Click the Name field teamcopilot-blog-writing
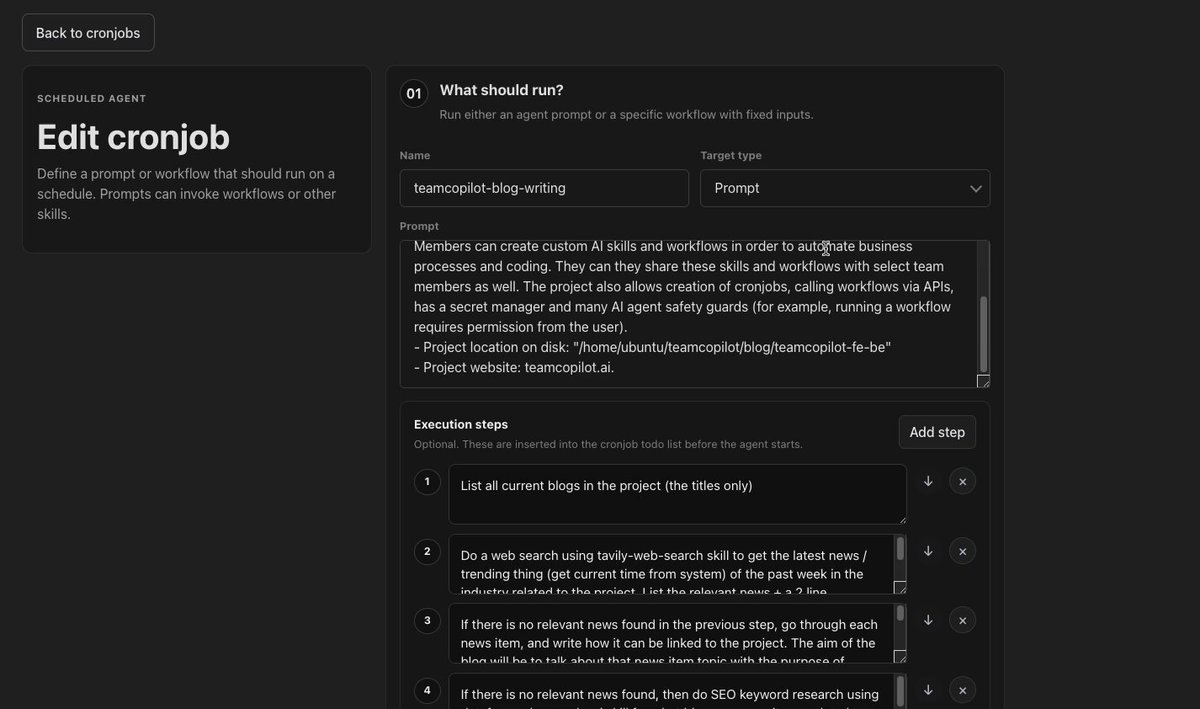This screenshot has width=1200, height=709. click(544, 188)
